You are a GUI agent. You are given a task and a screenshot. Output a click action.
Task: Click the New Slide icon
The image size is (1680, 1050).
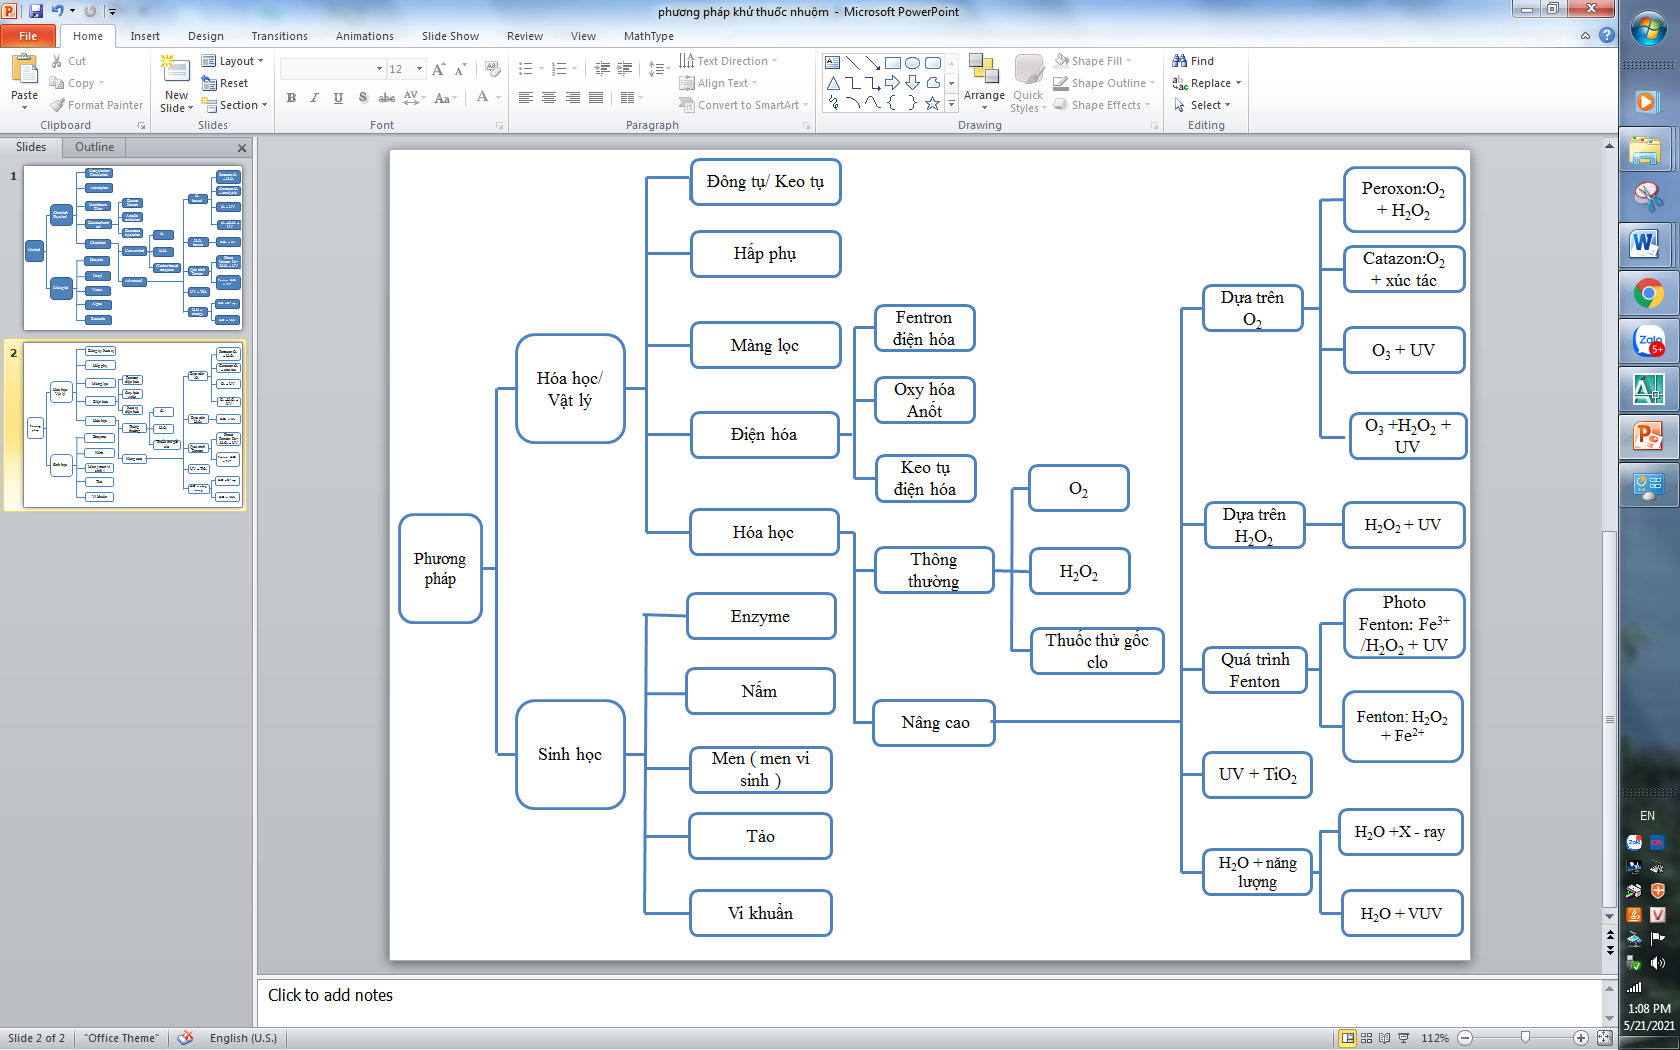click(x=176, y=70)
